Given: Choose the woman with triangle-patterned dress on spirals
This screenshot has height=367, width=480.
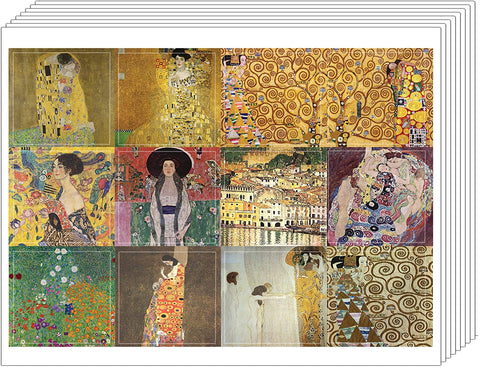Looking at the screenshot, I should [x=380, y=296].
